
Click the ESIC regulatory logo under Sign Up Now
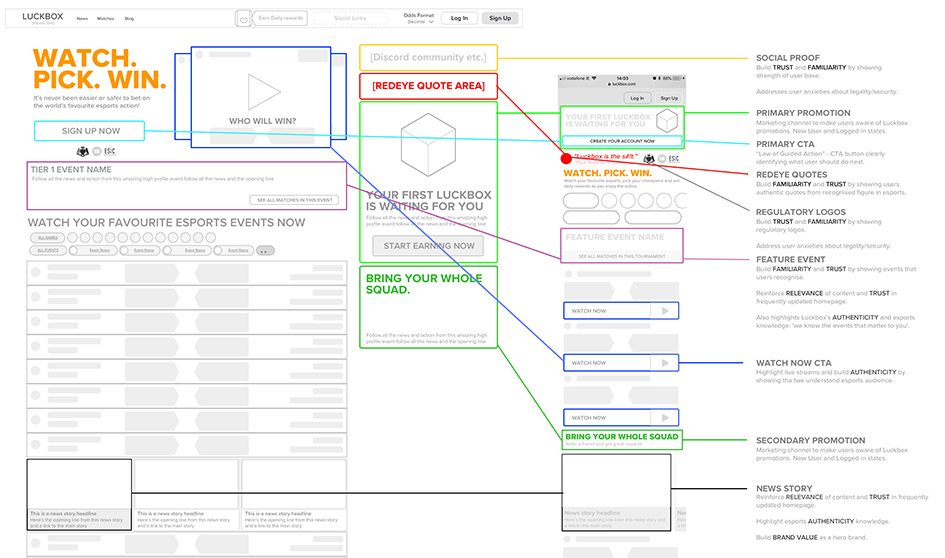[x=110, y=152]
